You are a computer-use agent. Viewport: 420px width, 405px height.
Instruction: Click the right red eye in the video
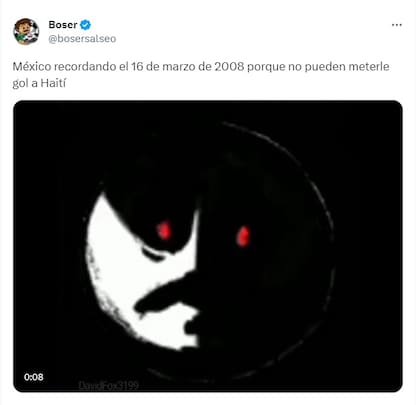(x=243, y=236)
